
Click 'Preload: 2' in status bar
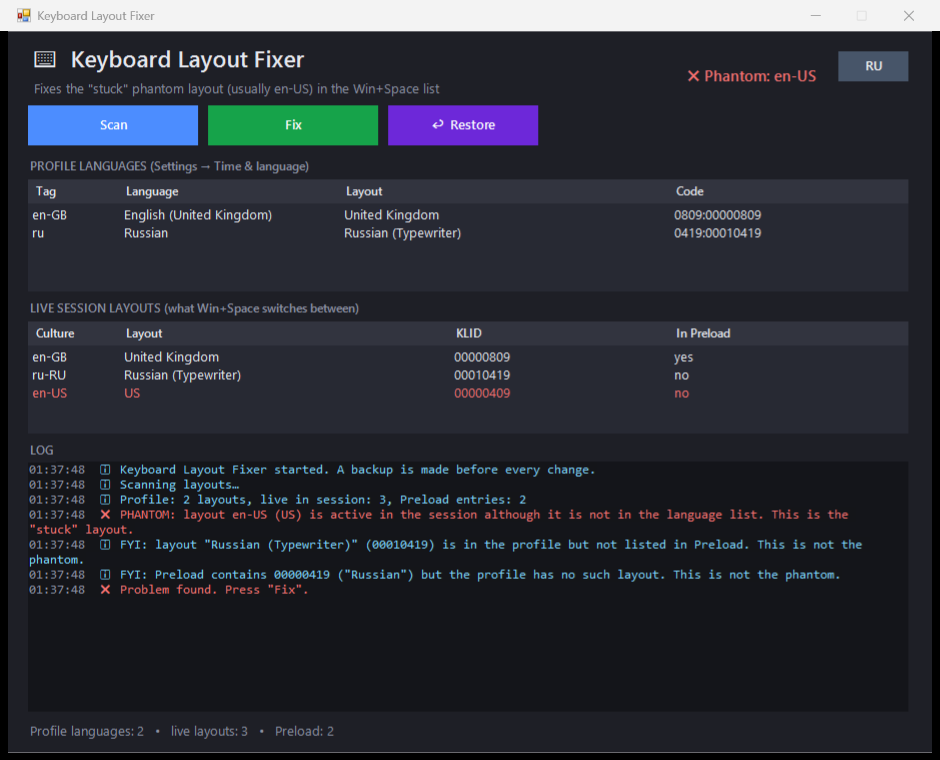pos(305,731)
